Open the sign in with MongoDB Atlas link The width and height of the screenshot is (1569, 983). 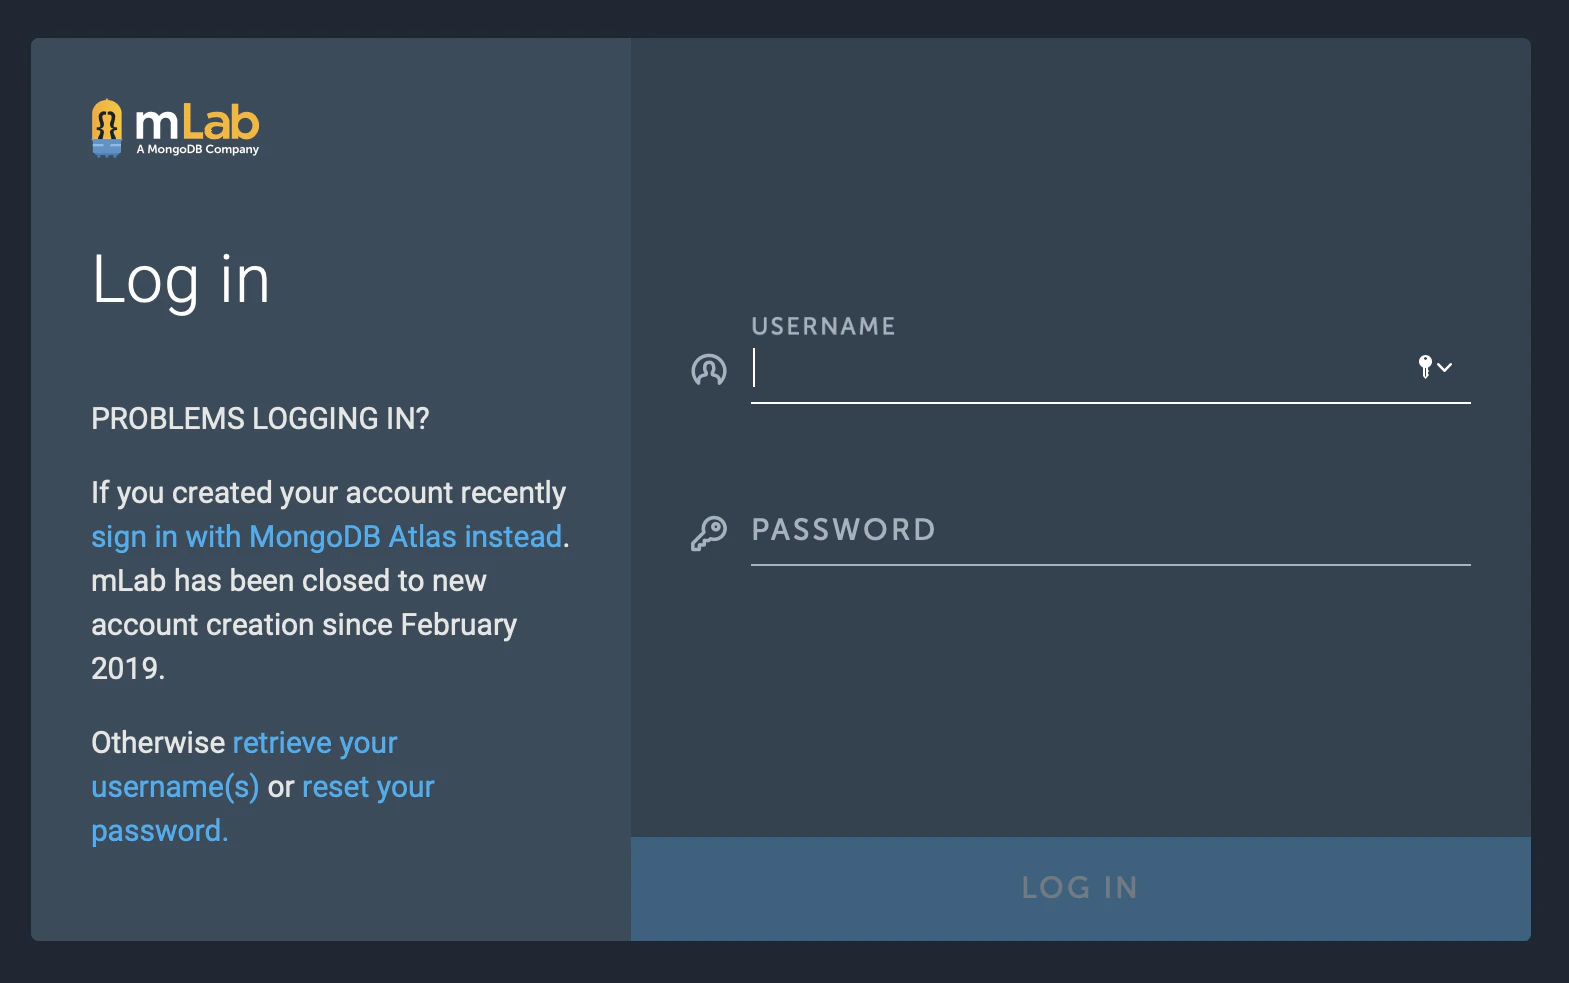[x=326, y=537]
